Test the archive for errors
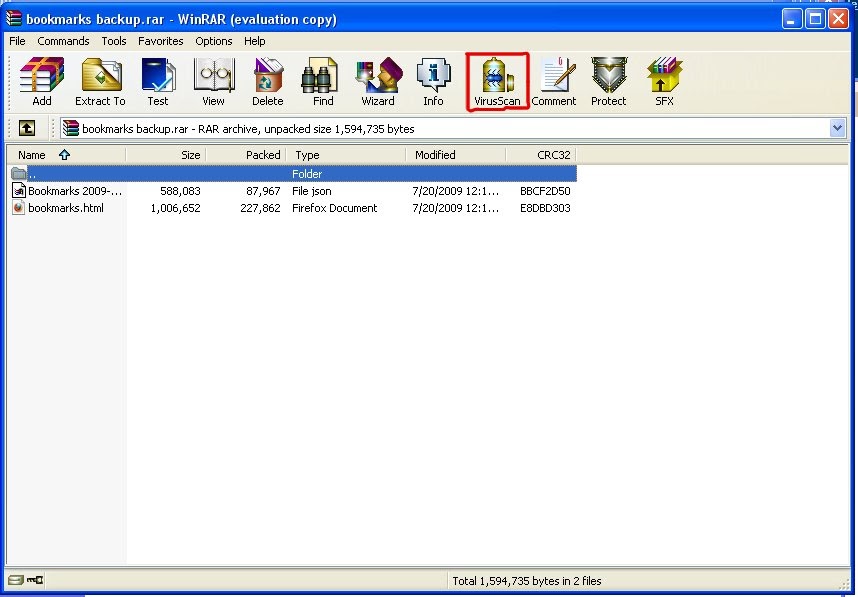 click(158, 80)
